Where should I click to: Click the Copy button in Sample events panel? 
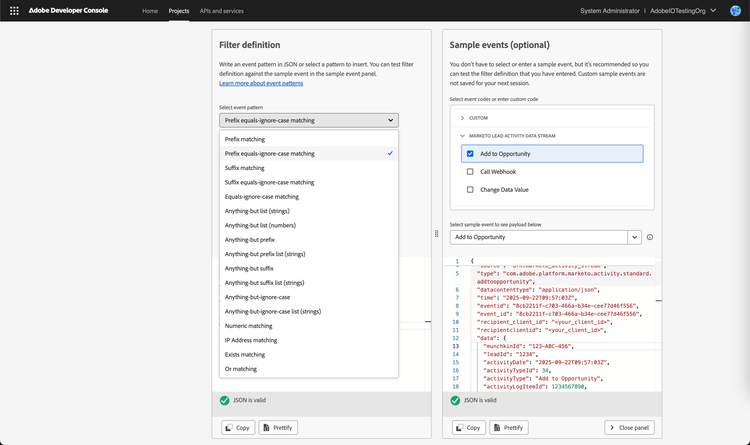pyautogui.click(x=468, y=427)
